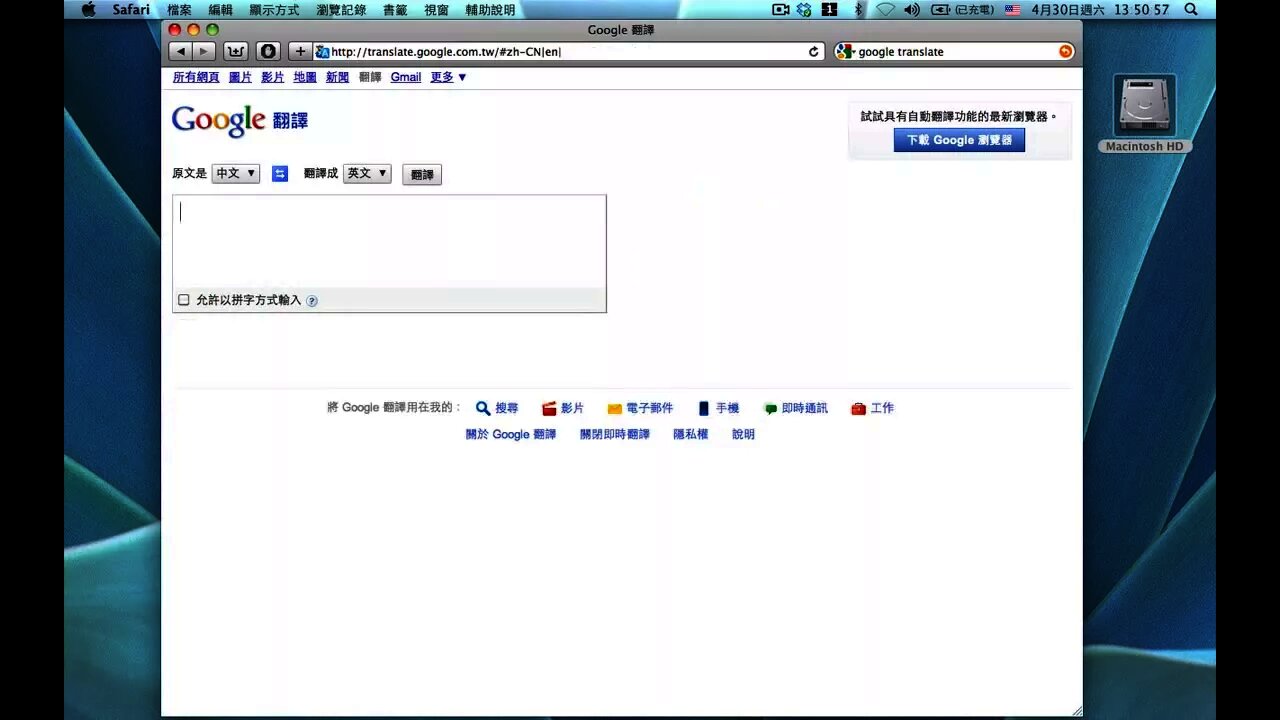1280x720 pixels.
Task: Click the camera recording menu bar icon
Action: tap(781, 9)
